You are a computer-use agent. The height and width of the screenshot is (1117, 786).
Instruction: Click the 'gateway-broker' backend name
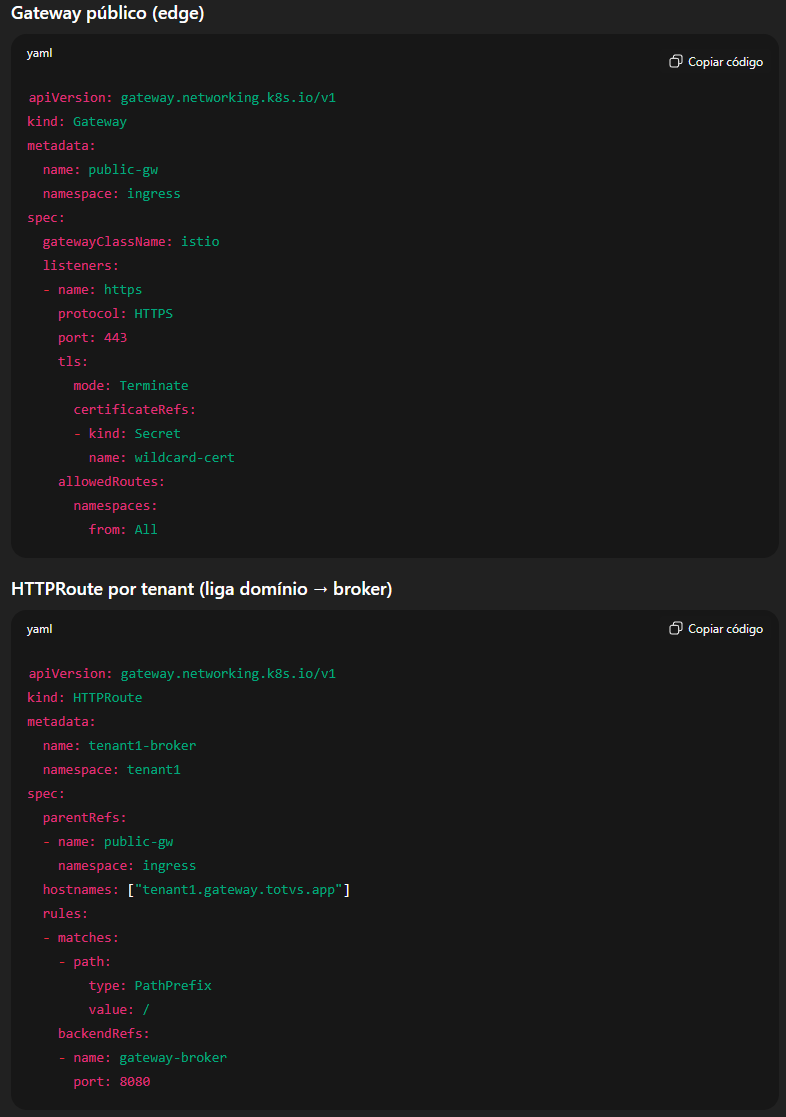point(175,1057)
